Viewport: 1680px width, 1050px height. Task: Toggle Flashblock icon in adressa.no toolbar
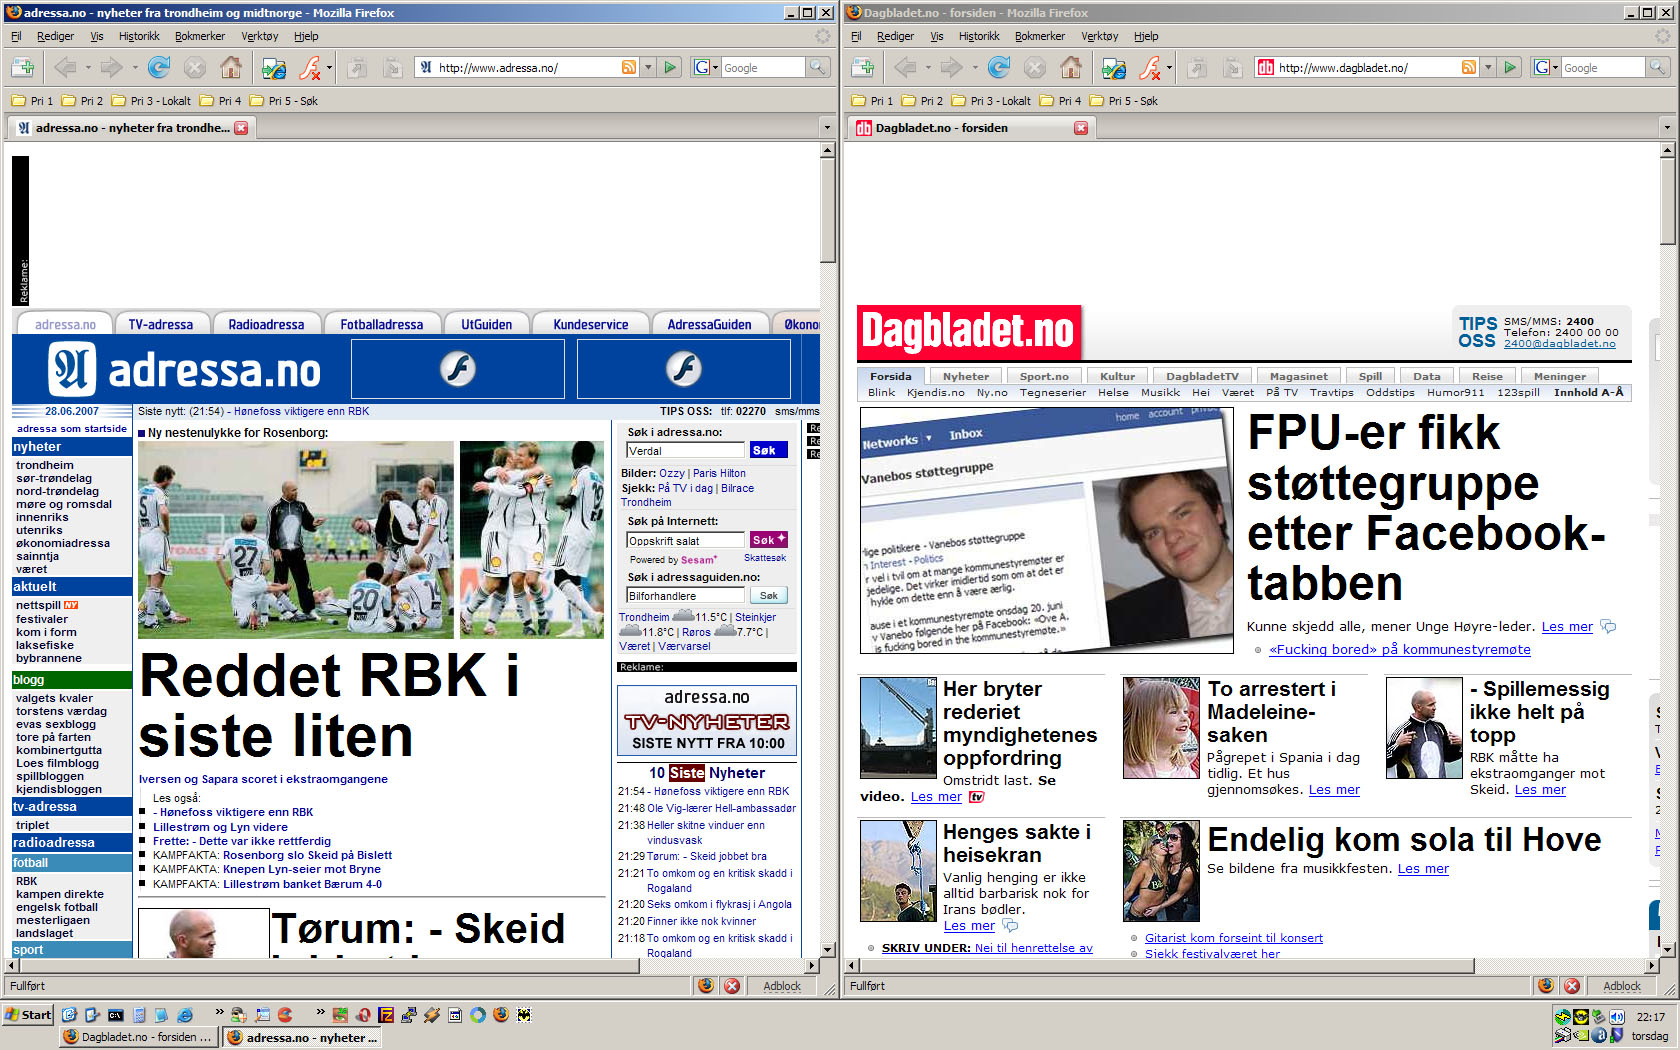click(x=310, y=67)
